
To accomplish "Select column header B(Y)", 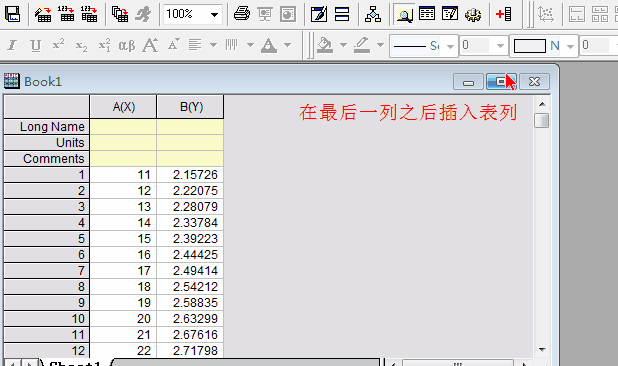I will click(190, 107).
